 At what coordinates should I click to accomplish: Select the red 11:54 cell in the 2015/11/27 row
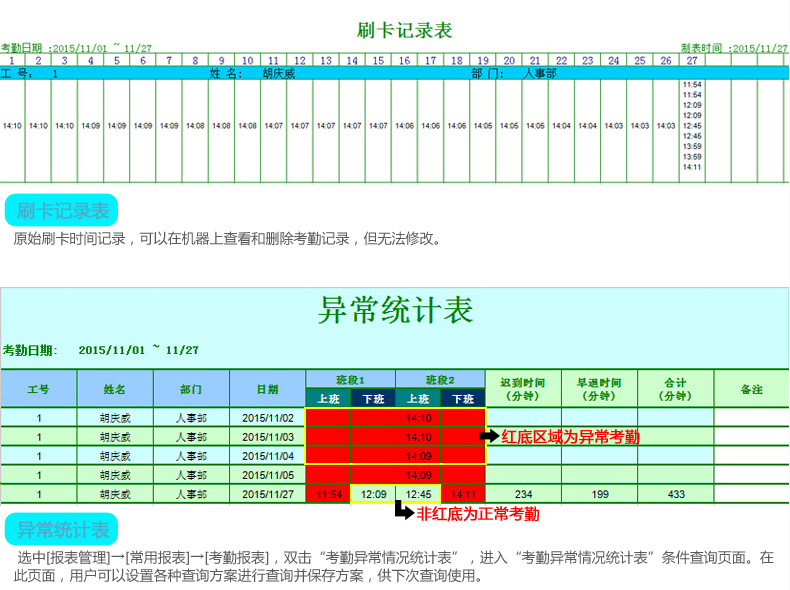pos(328,494)
